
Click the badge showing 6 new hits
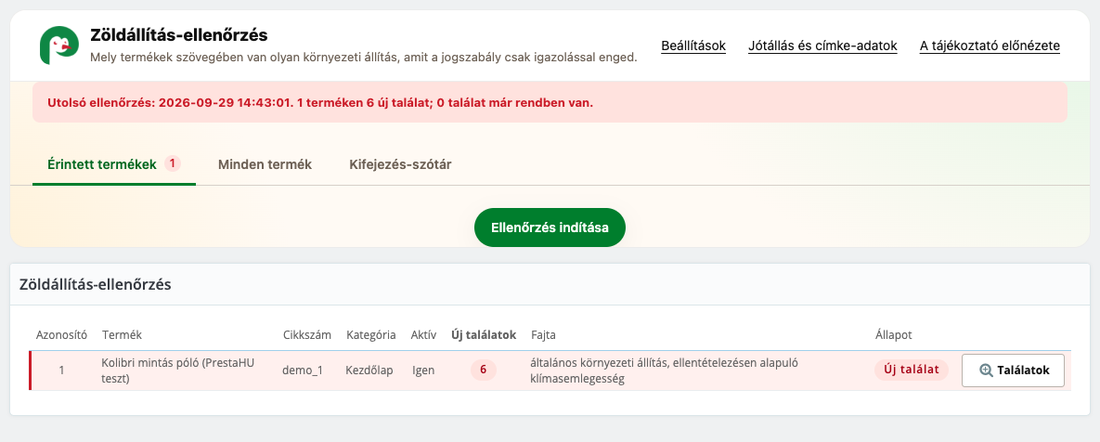coord(483,370)
